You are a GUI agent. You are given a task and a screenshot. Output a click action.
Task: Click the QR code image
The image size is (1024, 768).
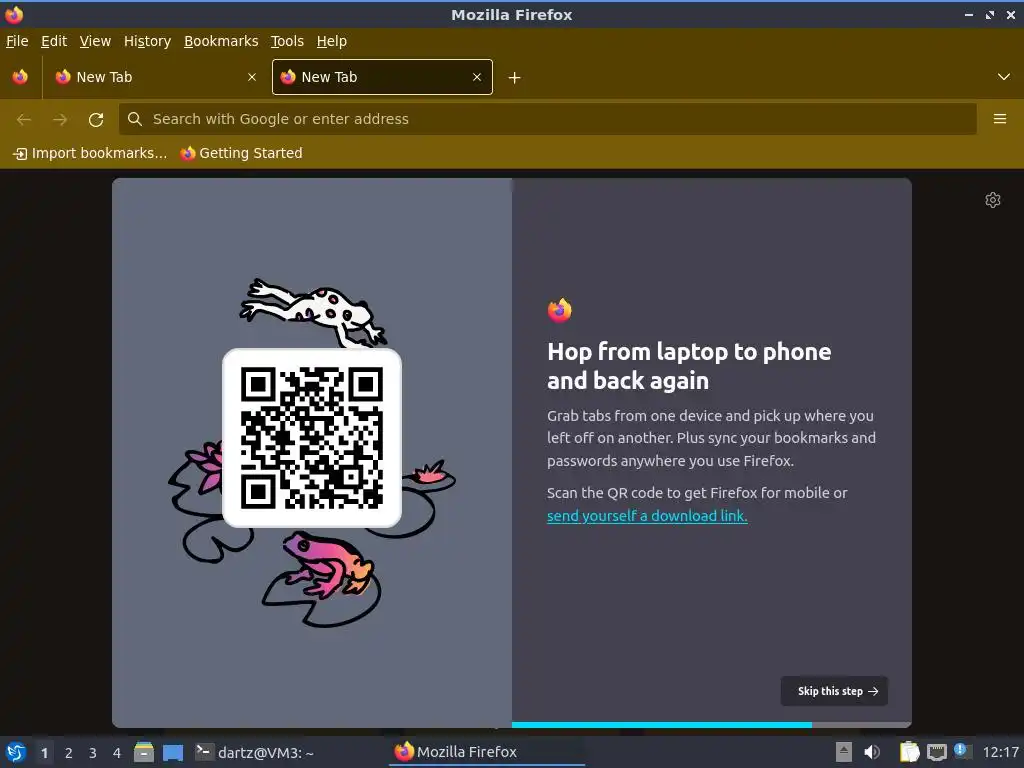[312, 438]
